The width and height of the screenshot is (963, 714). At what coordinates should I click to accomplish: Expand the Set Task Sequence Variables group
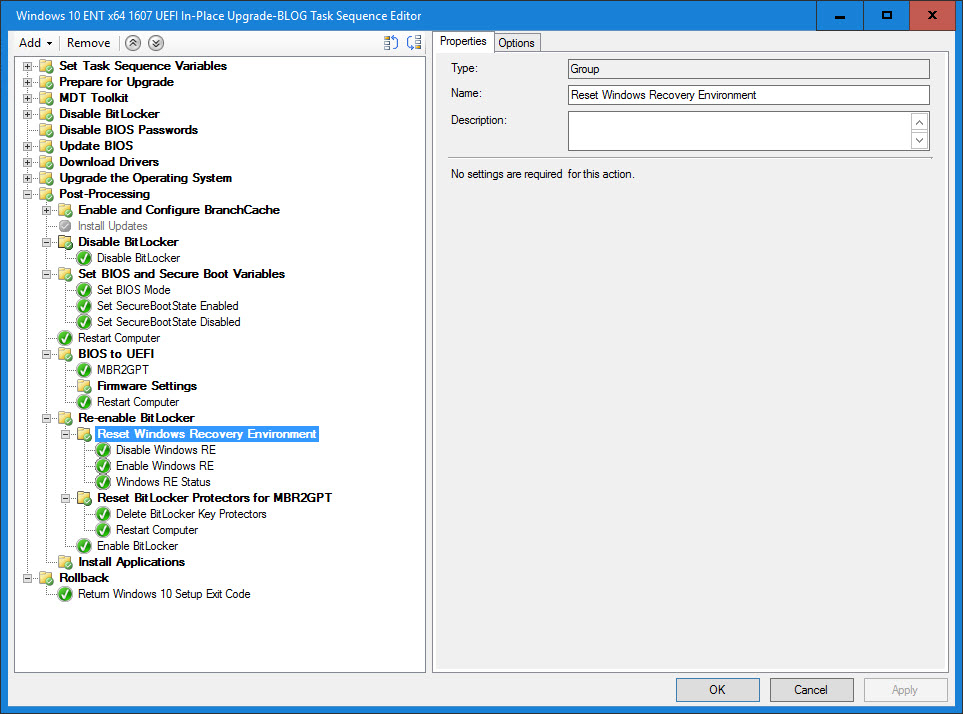28,66
